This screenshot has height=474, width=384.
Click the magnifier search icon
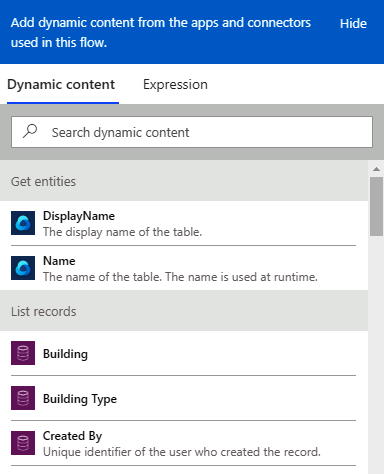click(30, 131)
